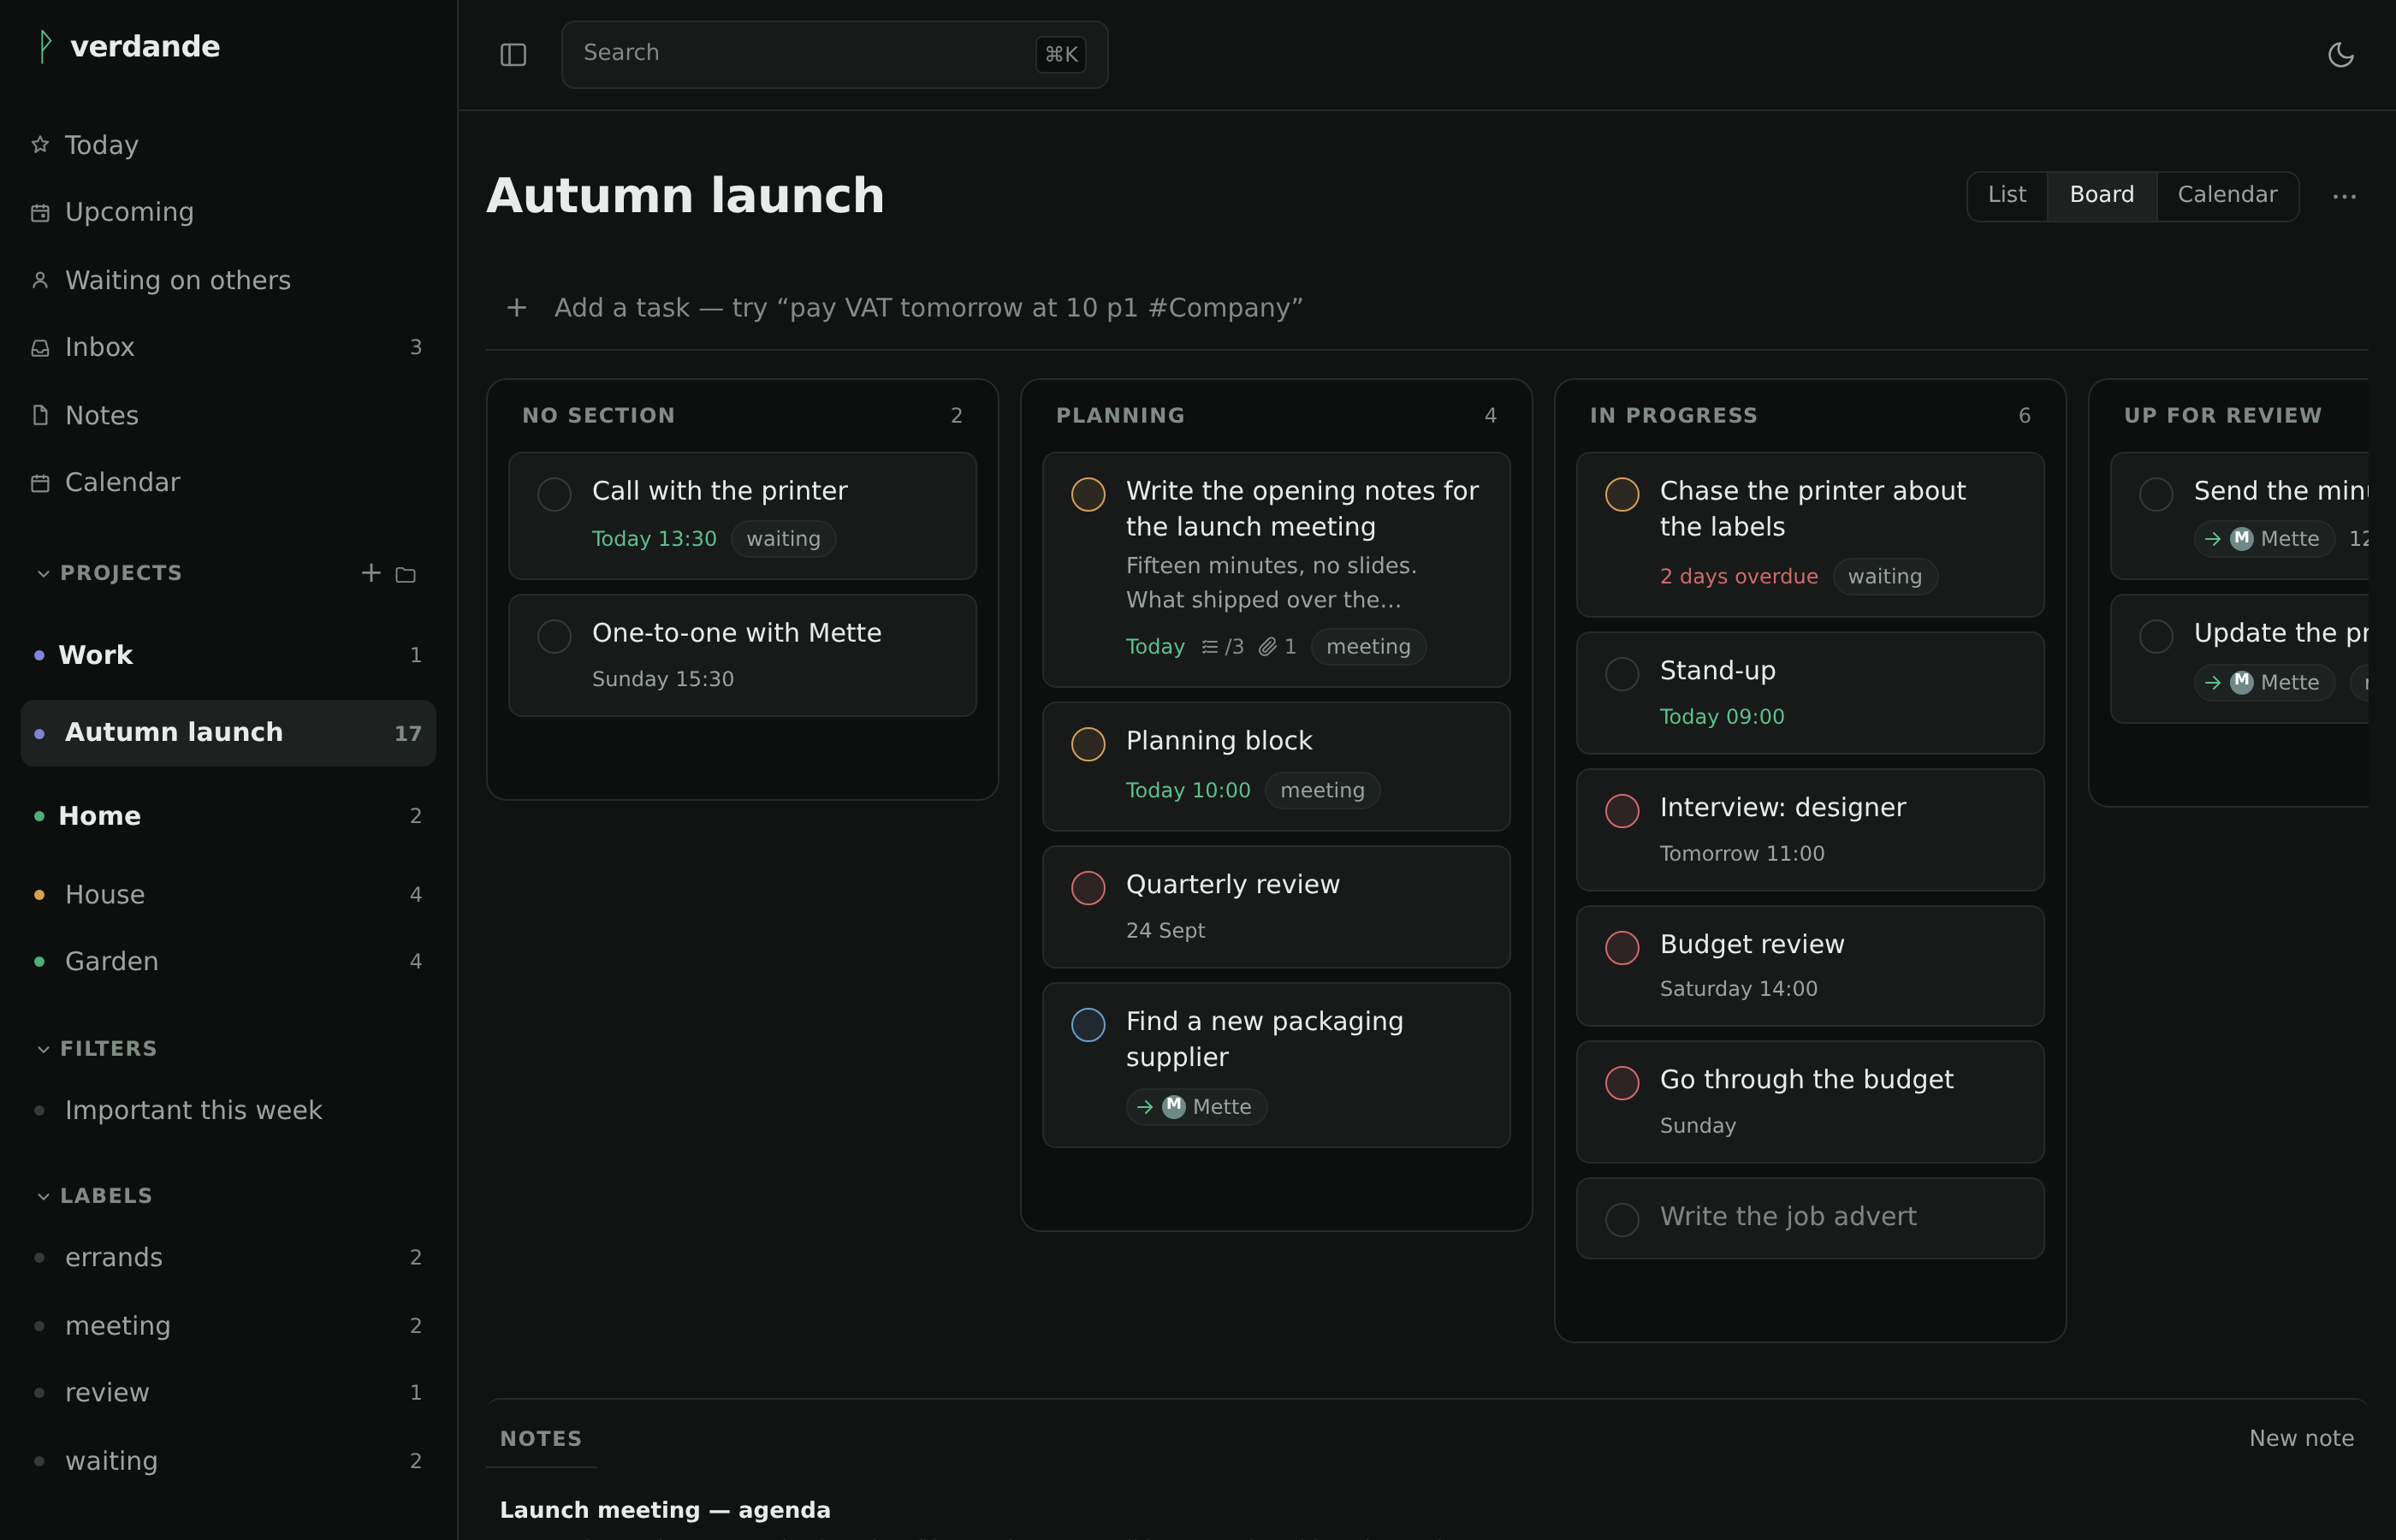2396x1540 pixels.
Task: Open 'Important this week' filter
Action: [x=228, y=1111]
